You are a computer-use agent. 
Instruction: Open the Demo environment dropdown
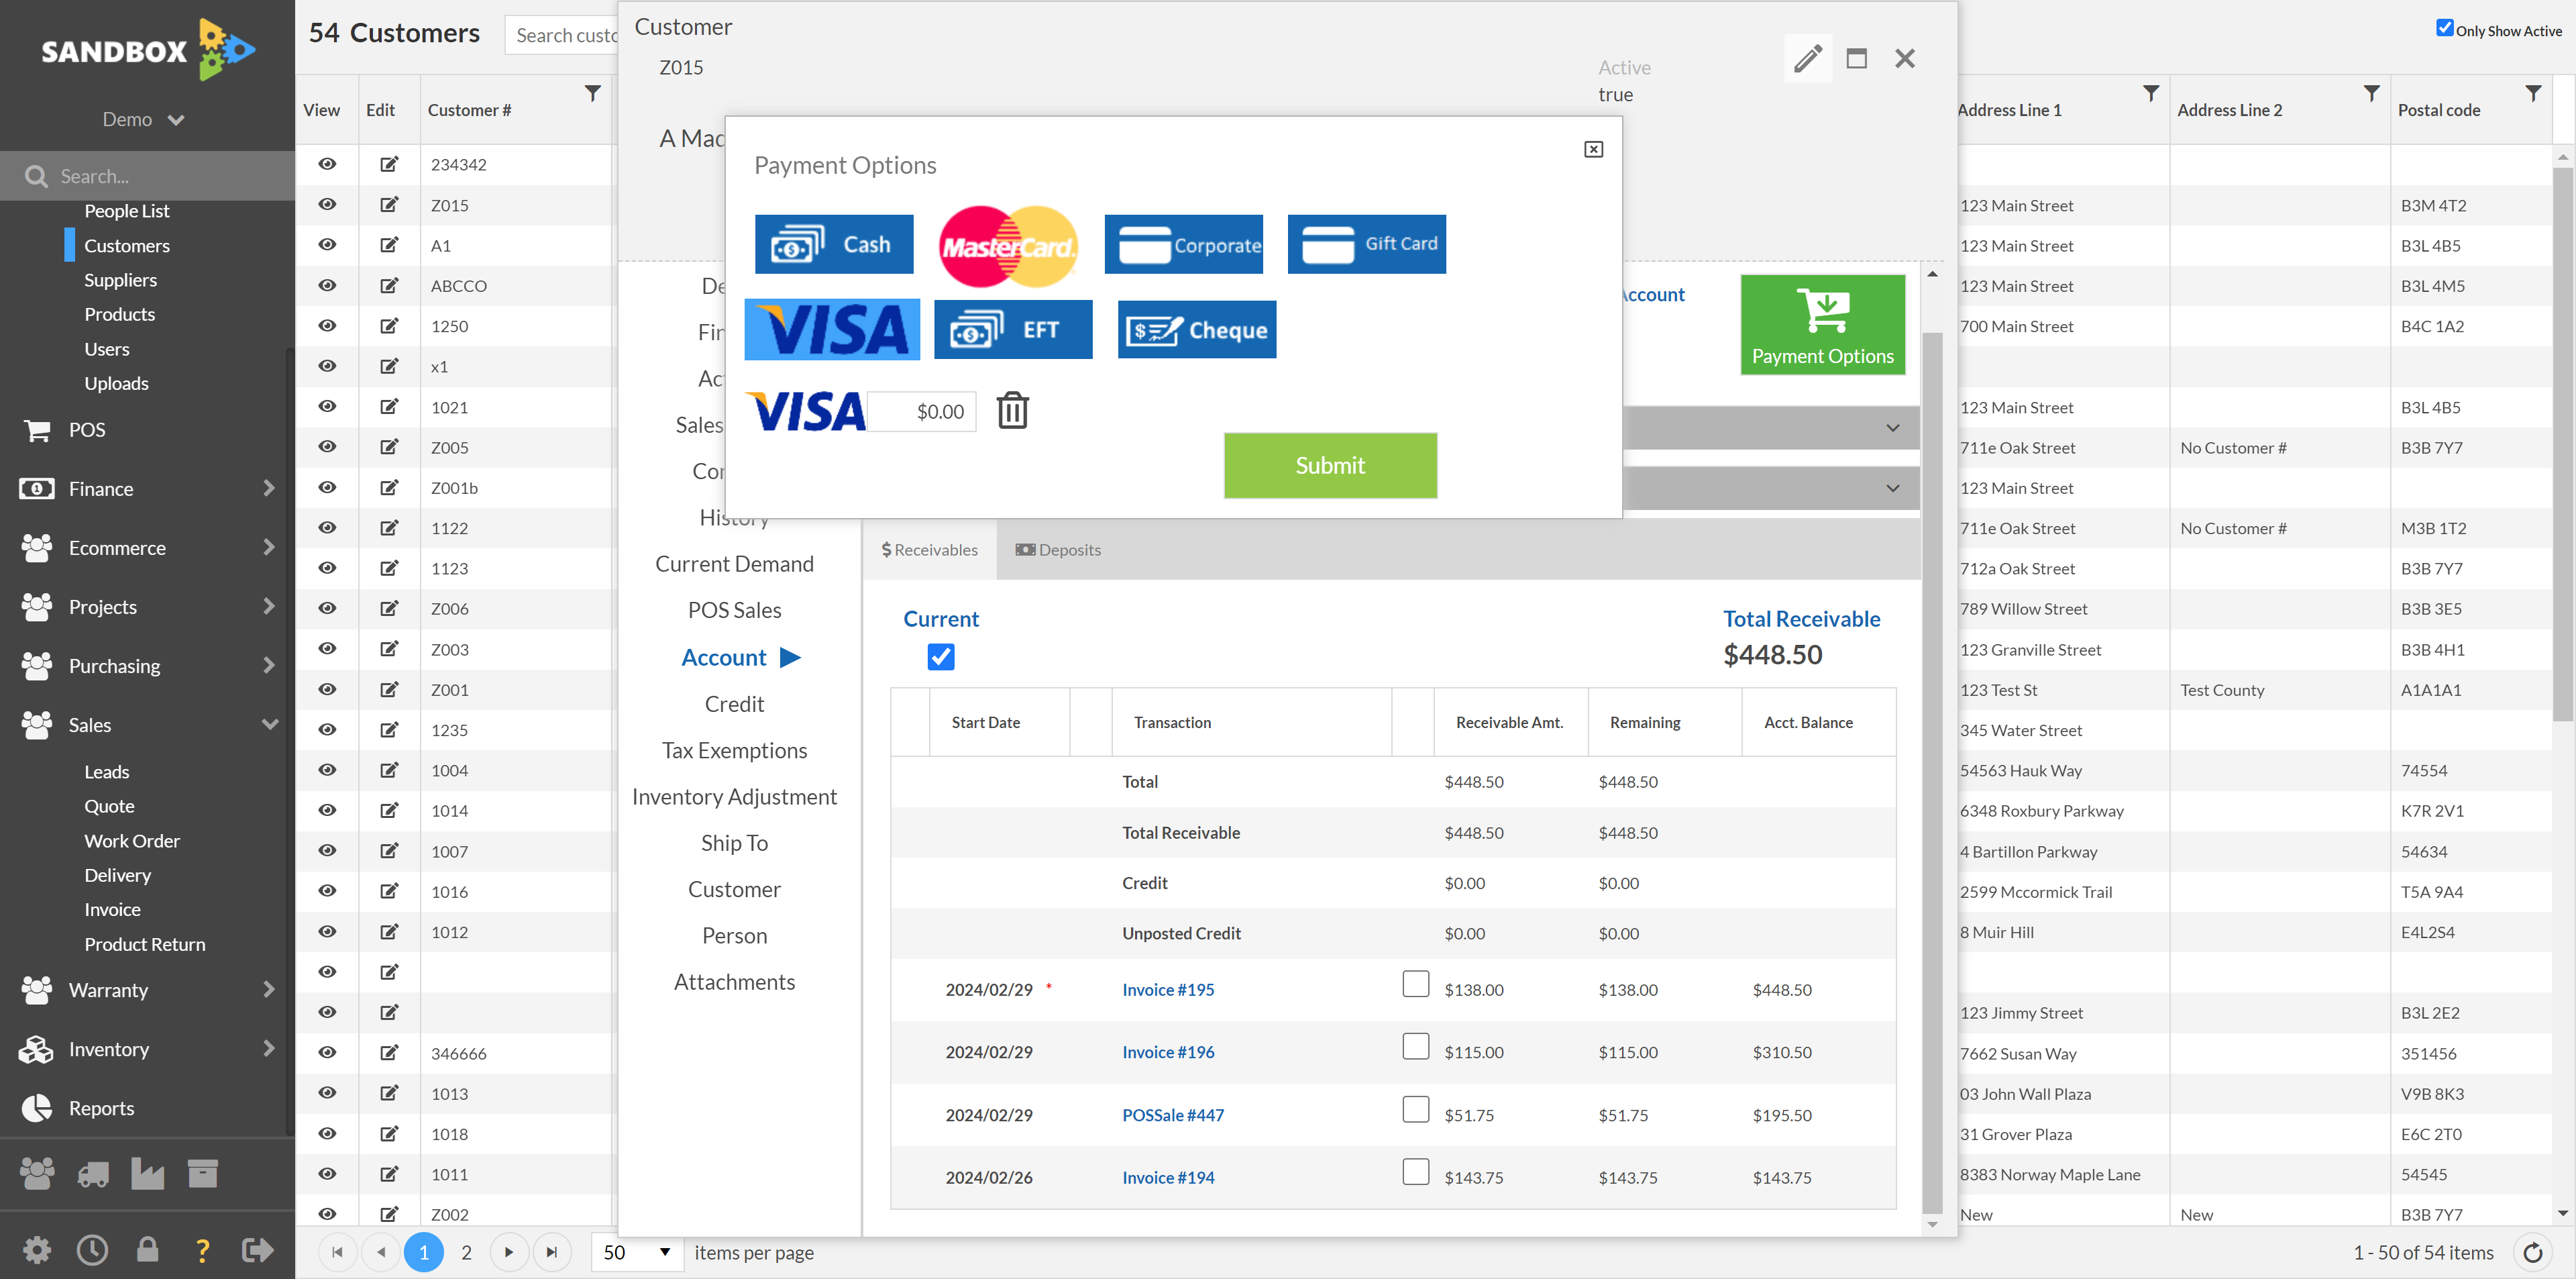(x=144, y=119)
